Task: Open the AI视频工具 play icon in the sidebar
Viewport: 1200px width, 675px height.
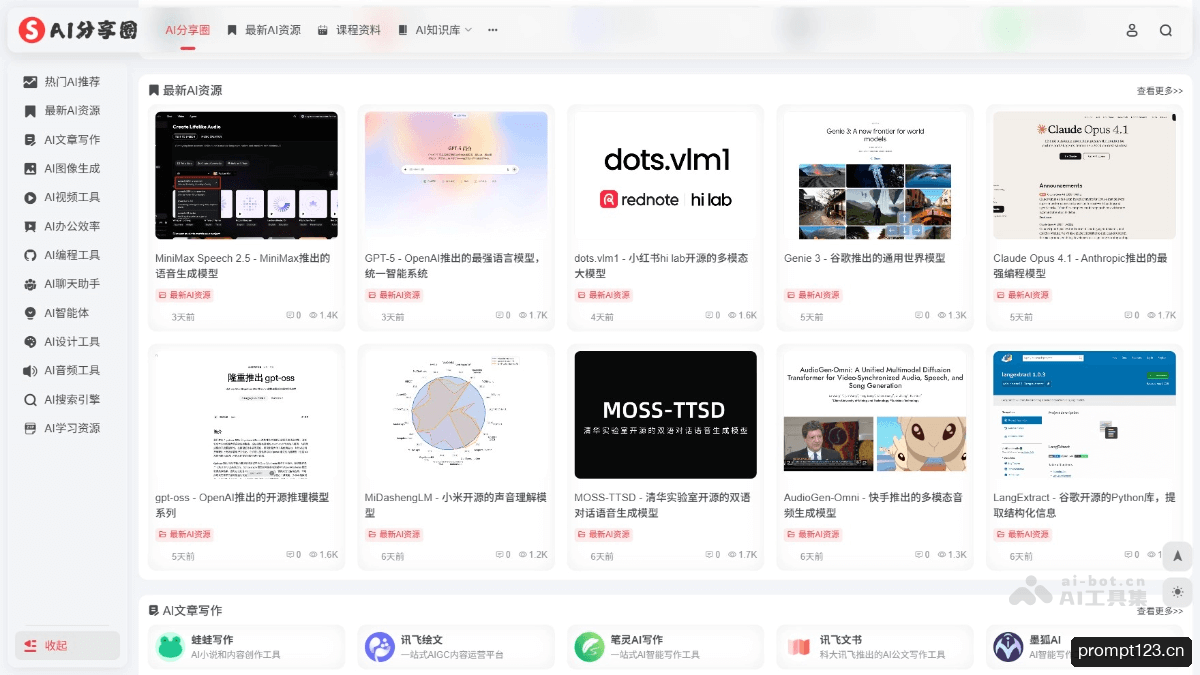Action: (x=30, y=198)
